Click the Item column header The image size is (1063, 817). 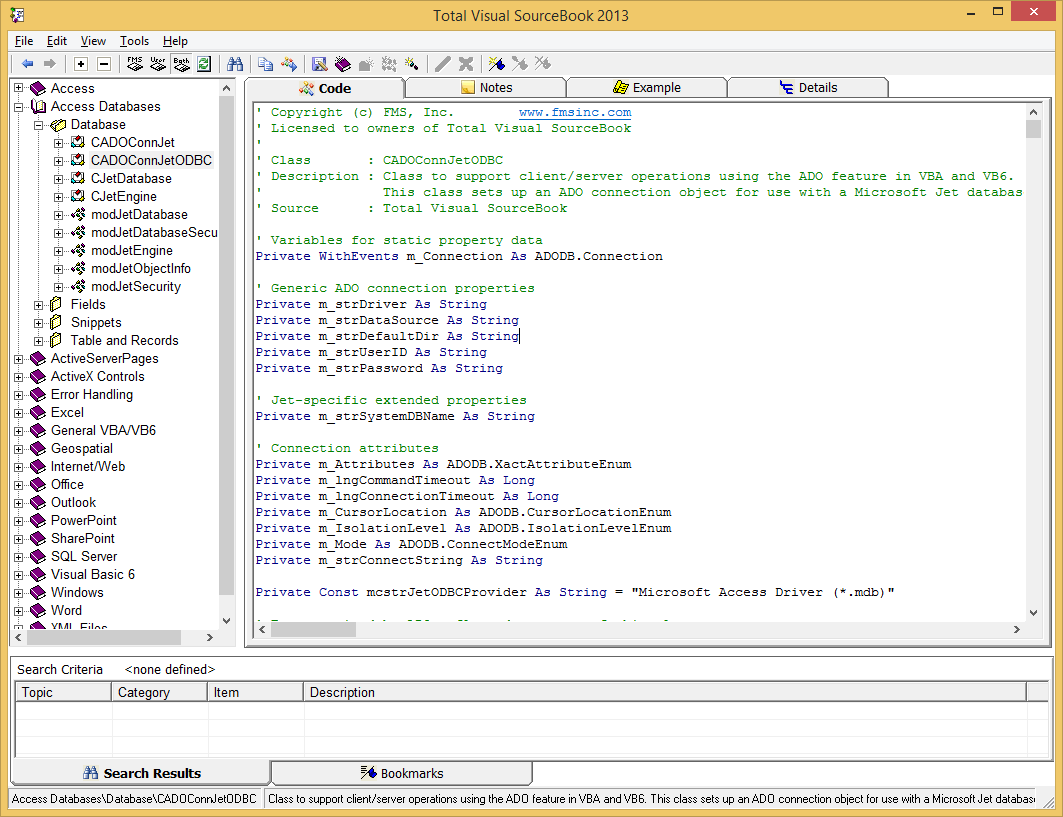[x=256, y=692]
